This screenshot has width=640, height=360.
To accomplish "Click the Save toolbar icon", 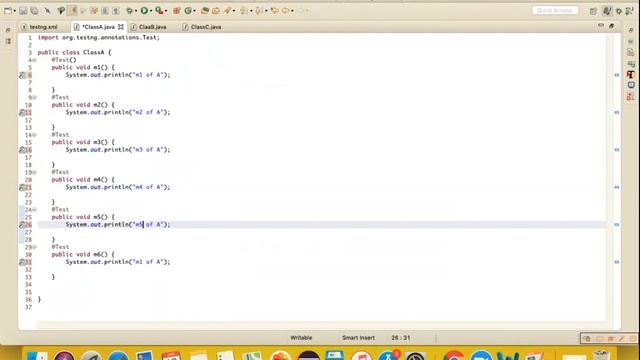I will click(x=23, y=11).
